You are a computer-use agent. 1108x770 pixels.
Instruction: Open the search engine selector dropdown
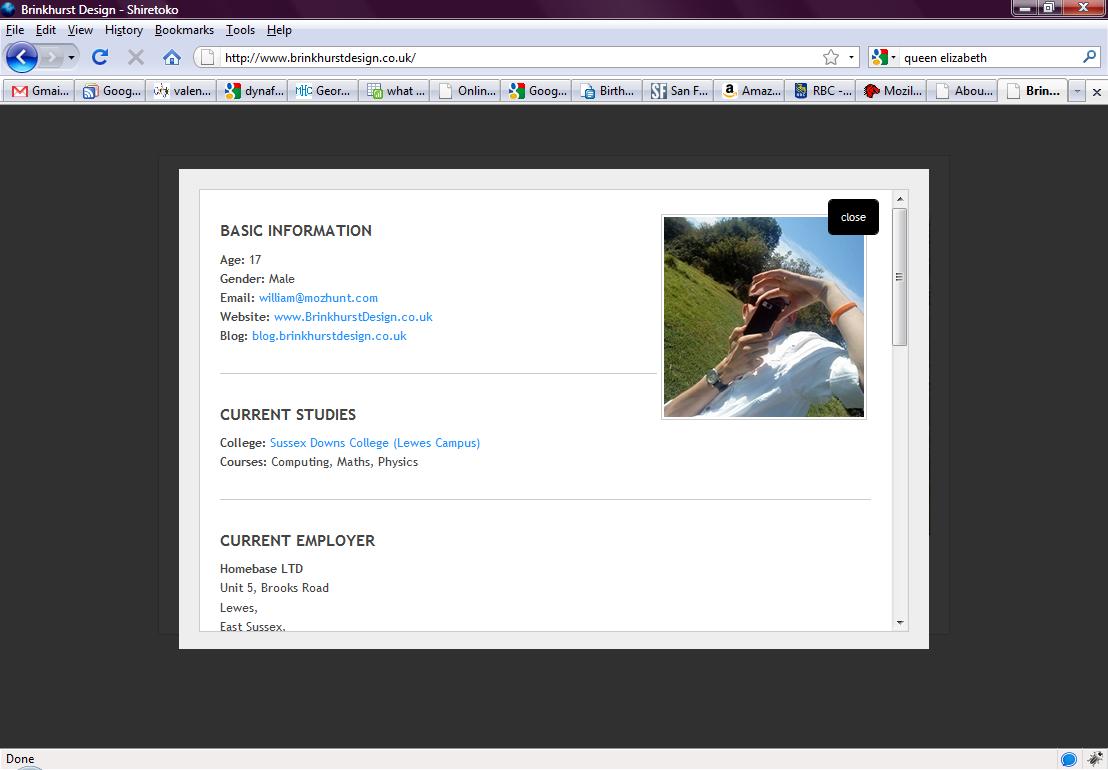[x=884, y=57]
